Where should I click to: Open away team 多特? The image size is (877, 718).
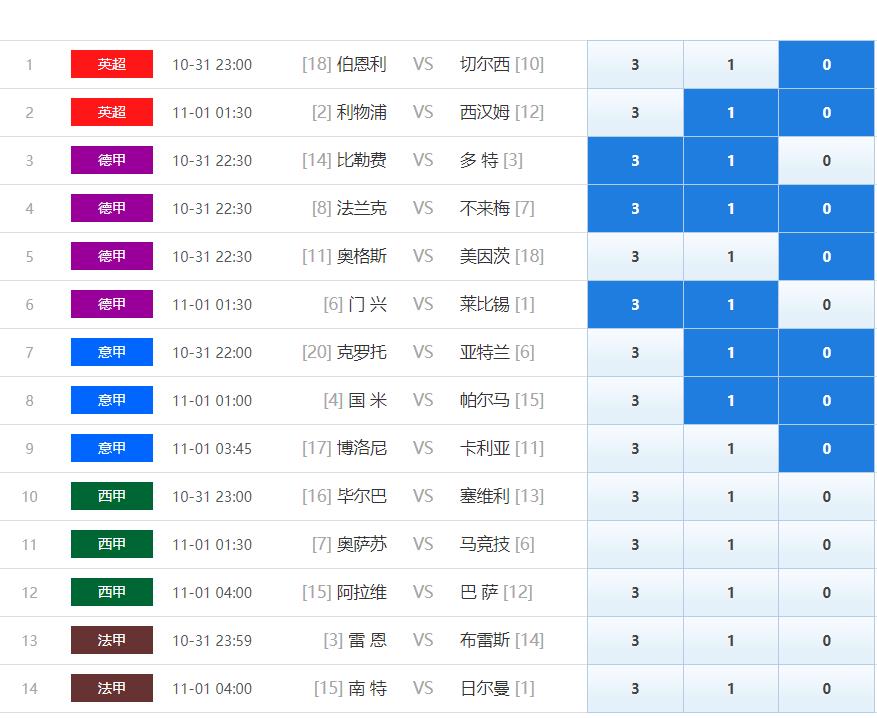(x=479, y=160)
